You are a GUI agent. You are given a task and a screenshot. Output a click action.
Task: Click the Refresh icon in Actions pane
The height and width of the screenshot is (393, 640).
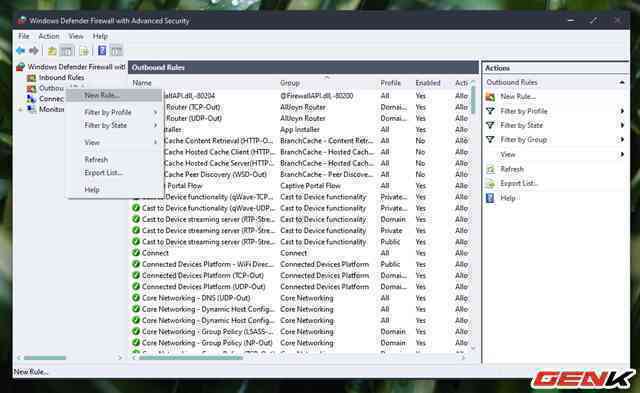[x=490, y=169]
